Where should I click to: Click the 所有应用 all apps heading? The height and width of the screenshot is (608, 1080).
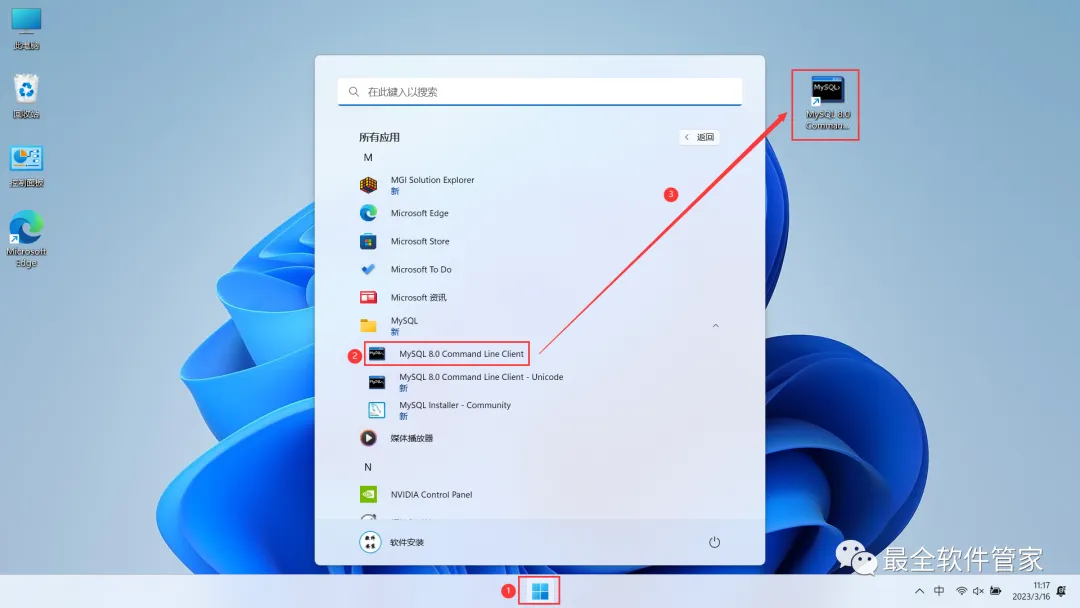[x=379, y=137]
